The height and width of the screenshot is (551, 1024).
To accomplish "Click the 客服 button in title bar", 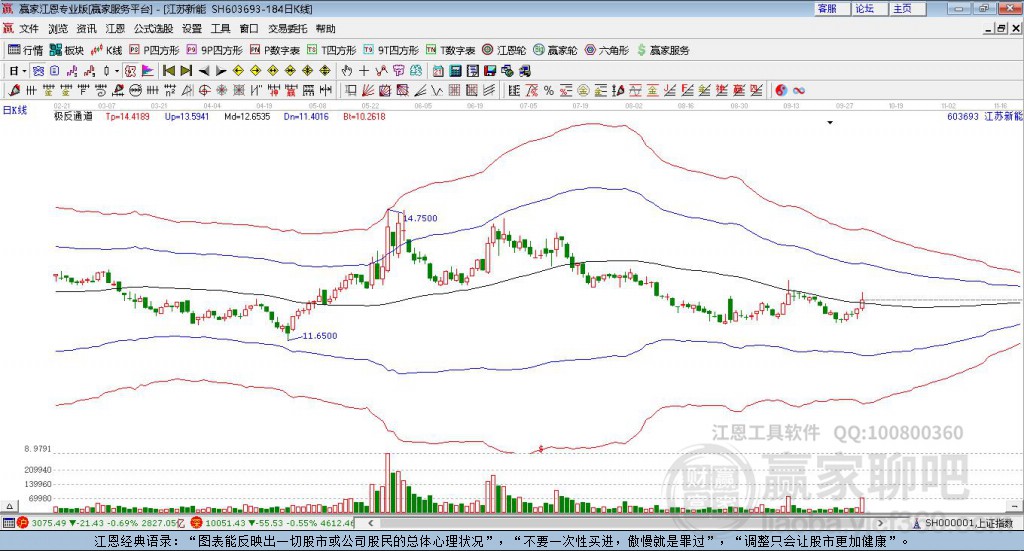I will tap(832, 8).
